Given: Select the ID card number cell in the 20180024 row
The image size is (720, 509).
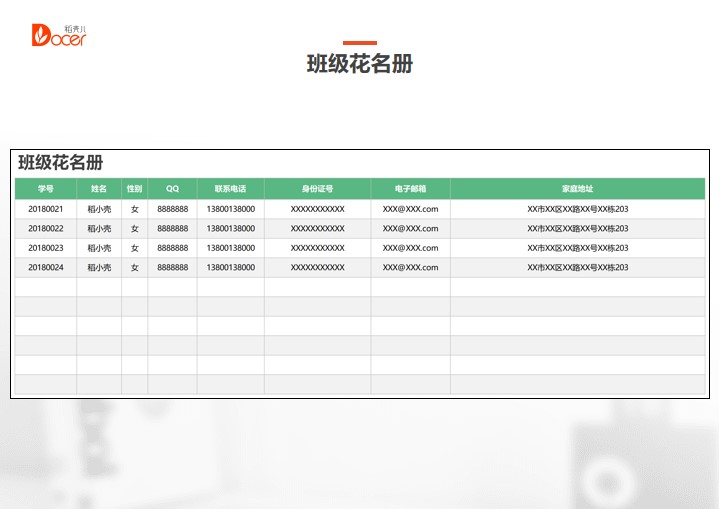Looking at the screenshot, I should pyautogui.click(x=317, y=267).
